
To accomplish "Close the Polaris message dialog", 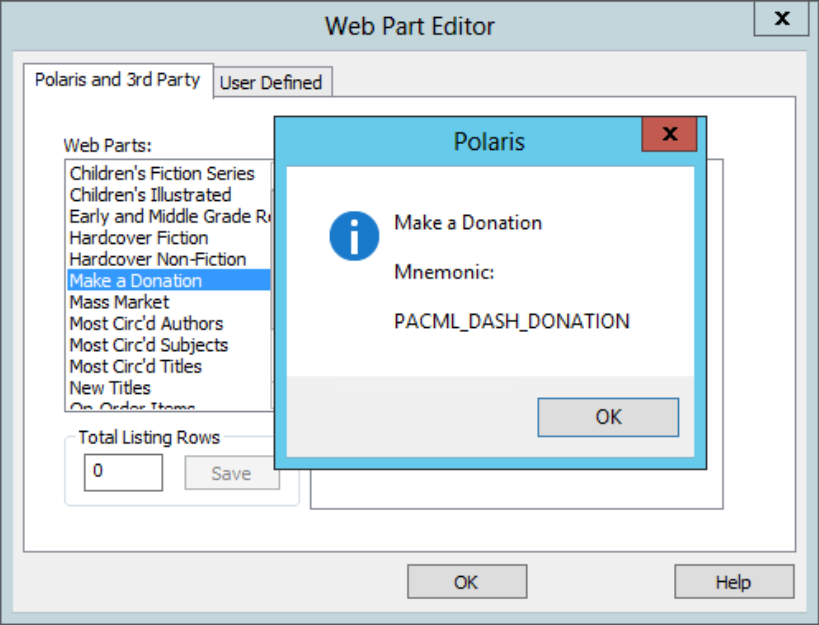I will point(668,134).
